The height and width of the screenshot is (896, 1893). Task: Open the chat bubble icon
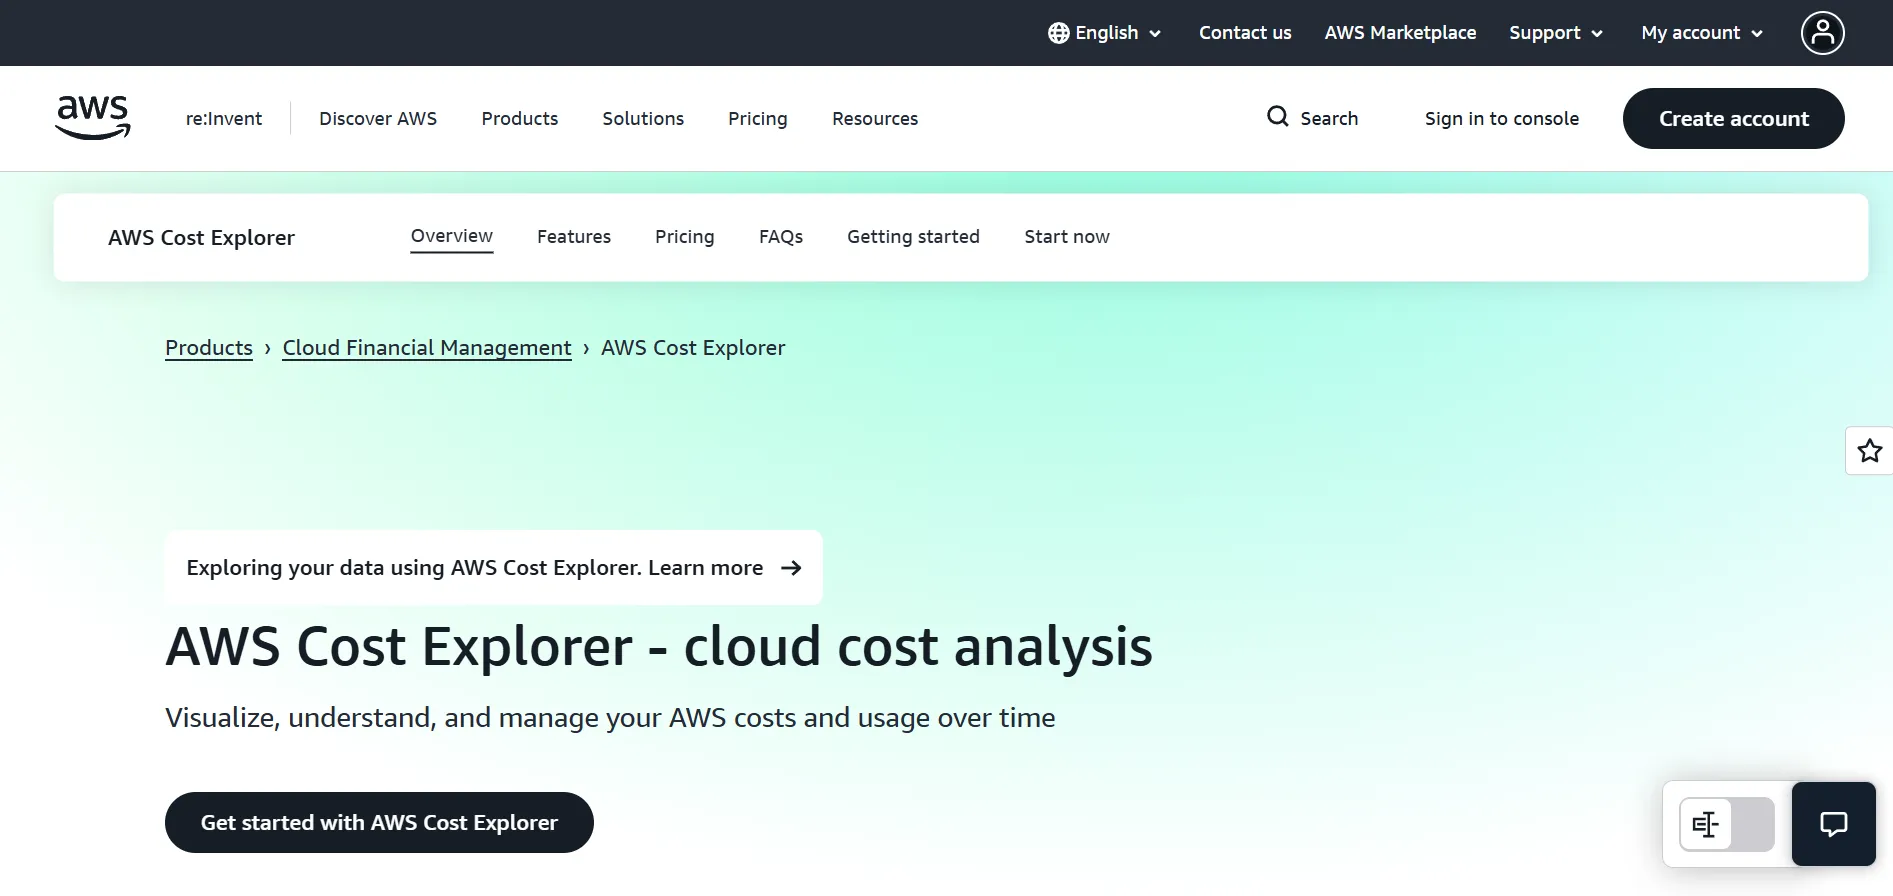click(1833, 824)
